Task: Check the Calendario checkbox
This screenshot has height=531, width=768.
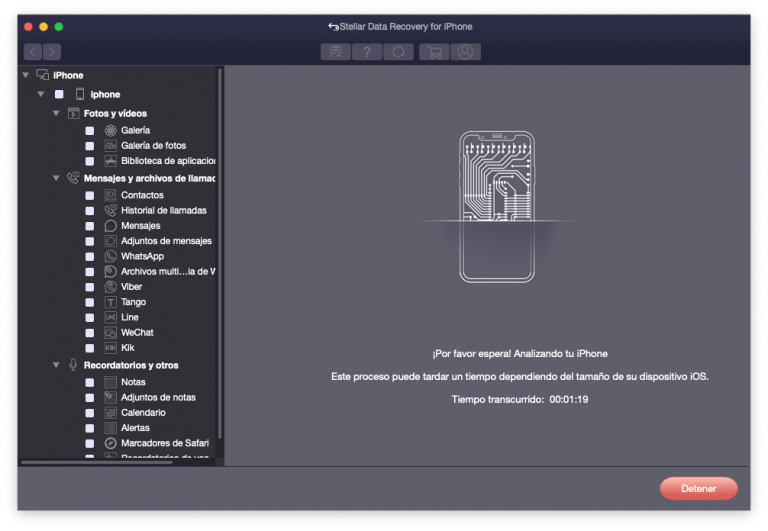Action: [90, 413]
